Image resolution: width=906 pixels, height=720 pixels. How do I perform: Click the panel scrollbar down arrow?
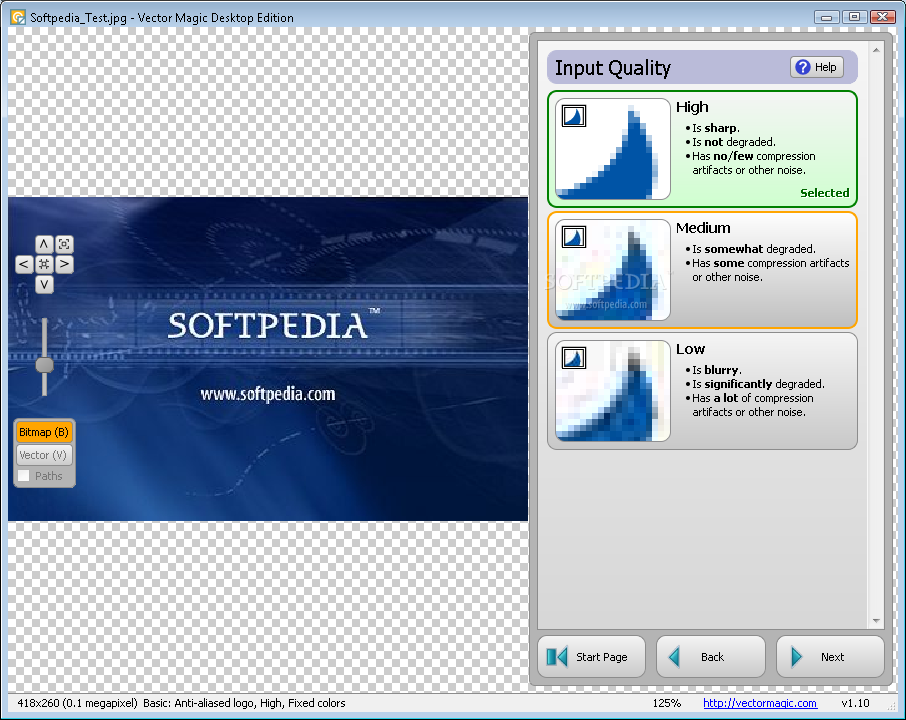[876, 621]
